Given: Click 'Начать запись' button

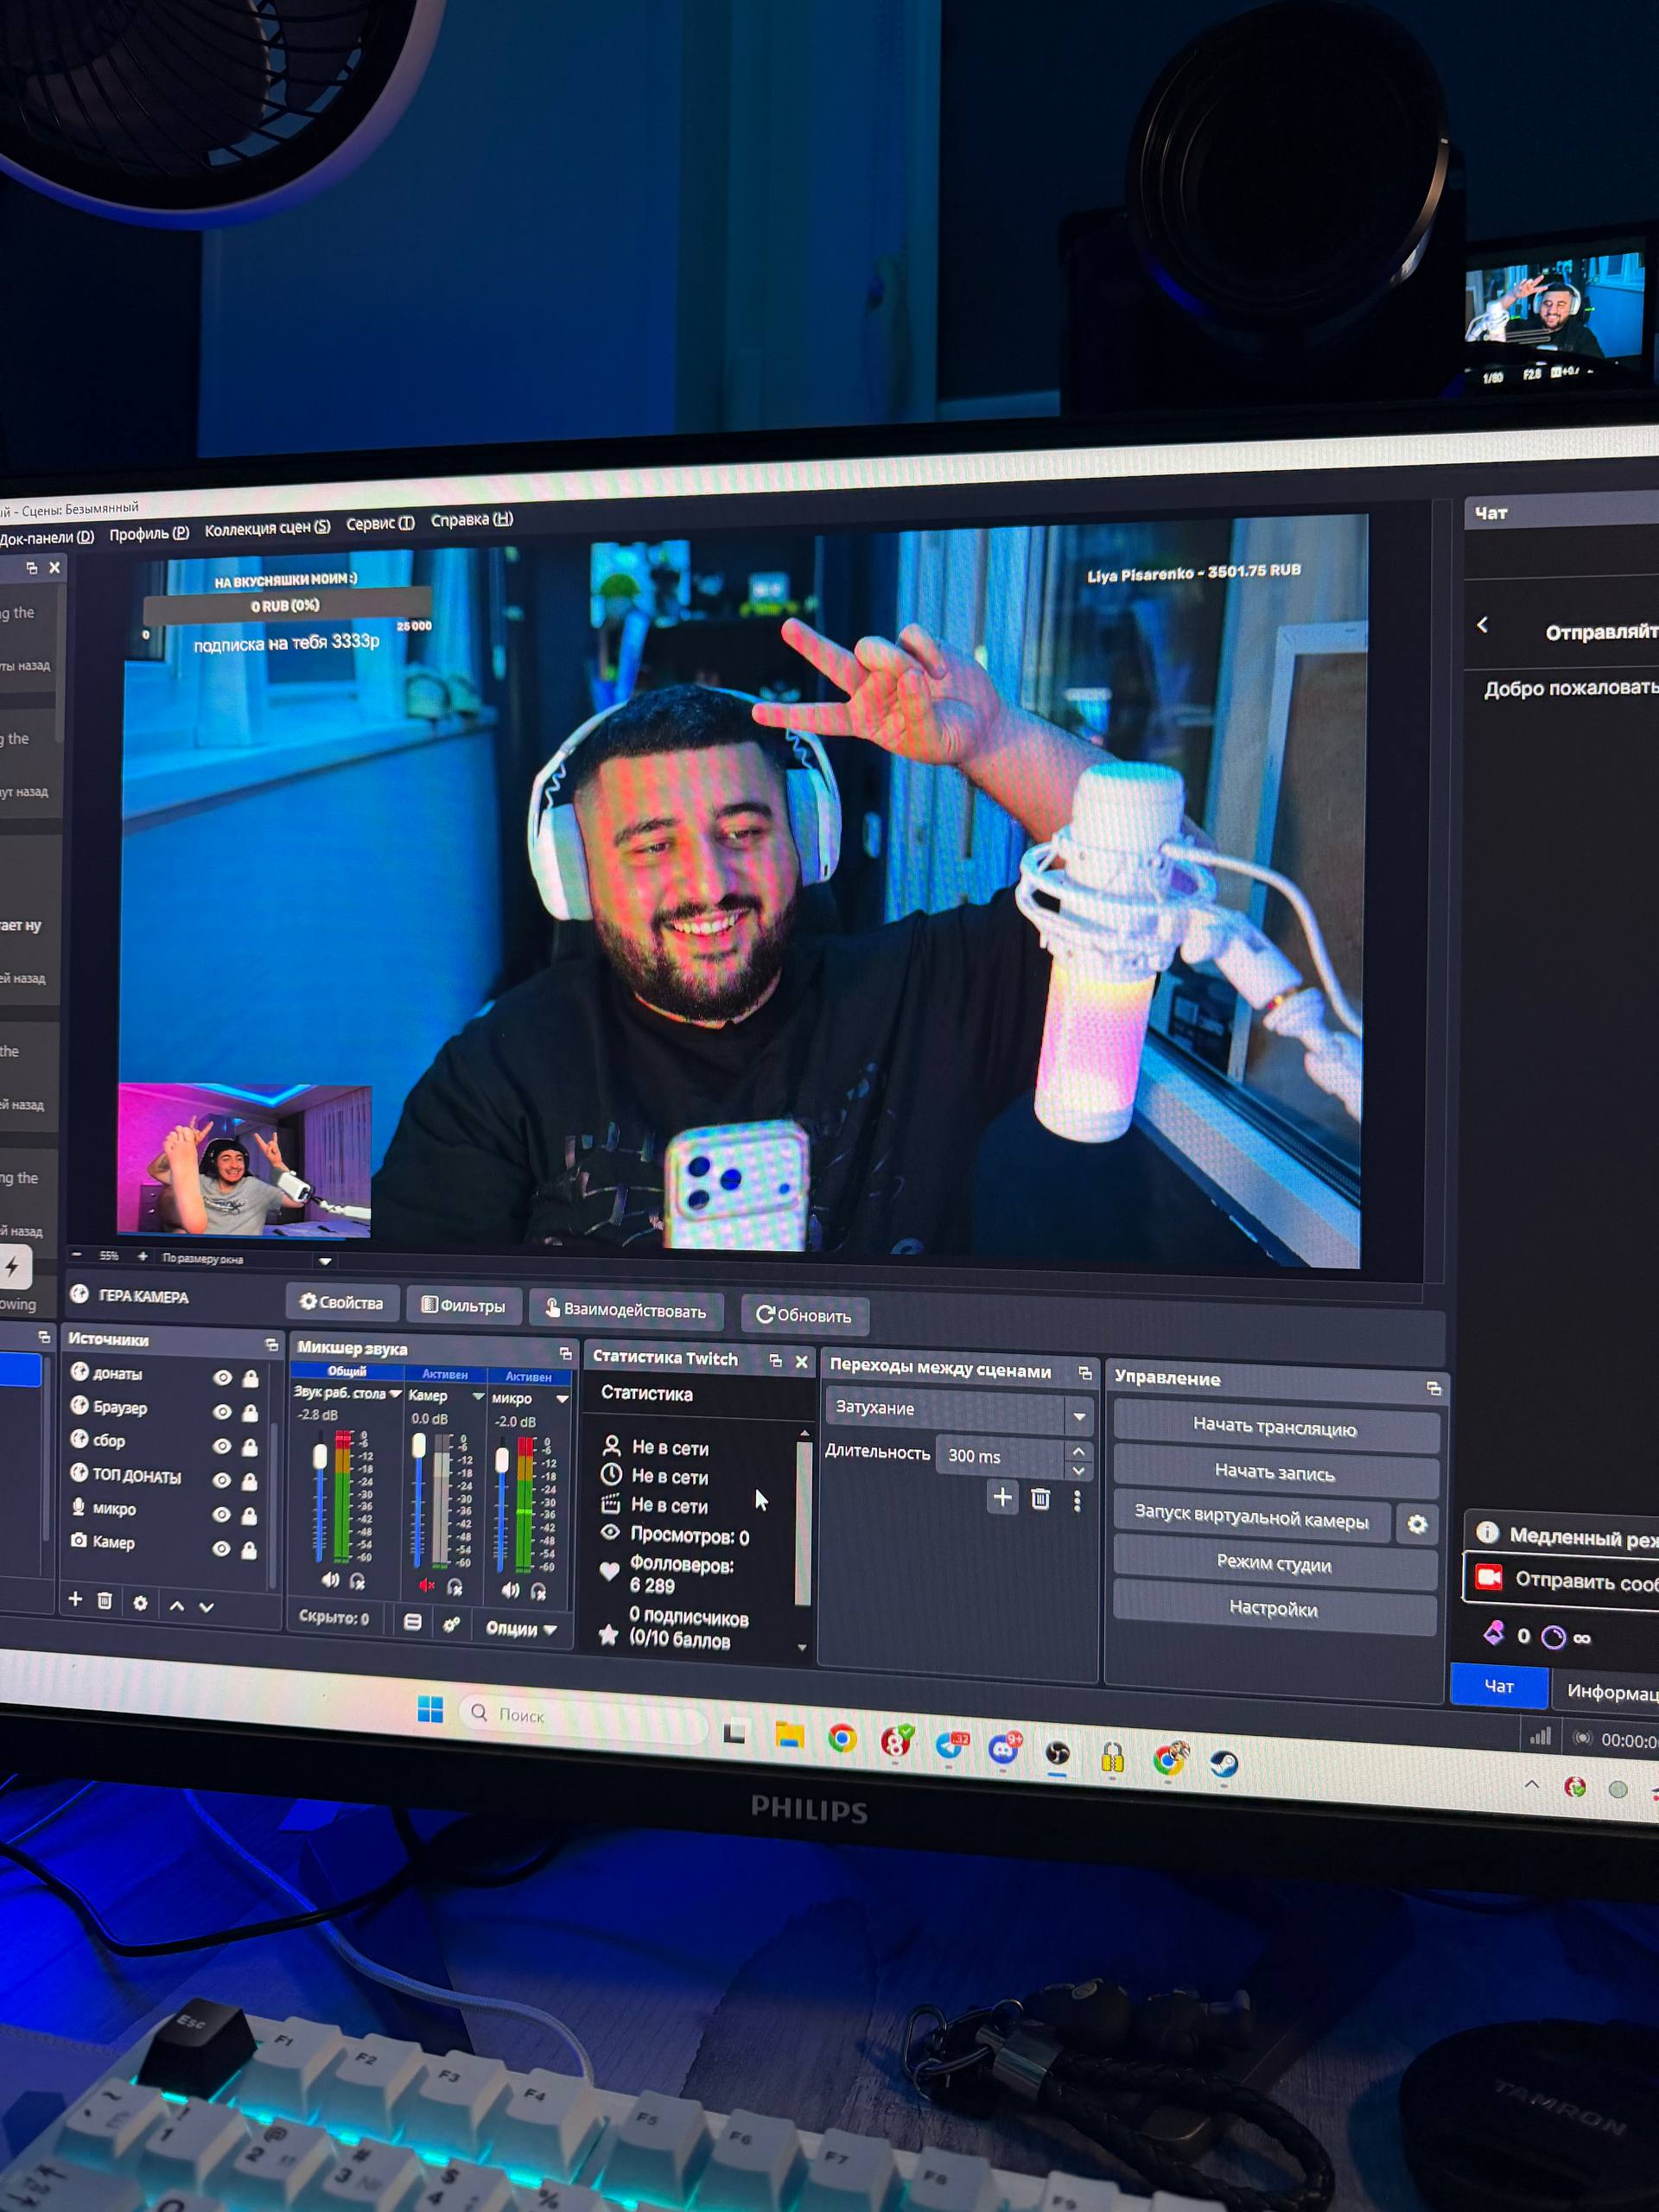Looking at the screenshot, I should (x=1275, y=1472).
